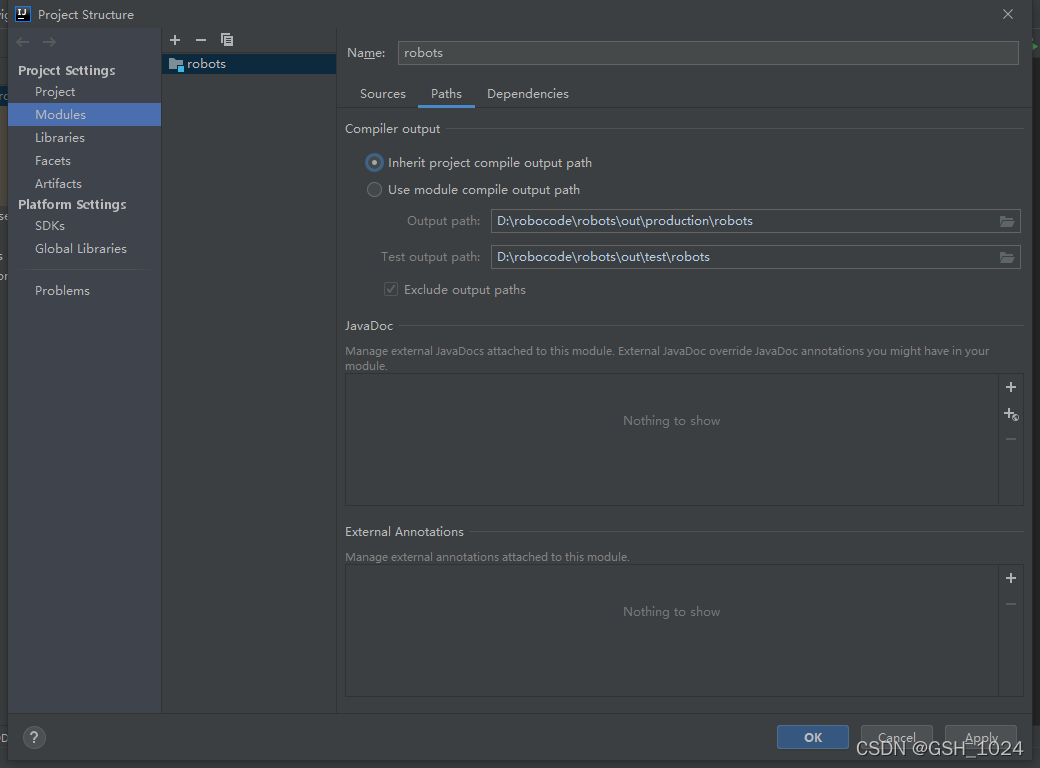The image size is (1040, 768).
Task: Remove JavaDoc entry with minus icon
Action: click(1011, 439)
